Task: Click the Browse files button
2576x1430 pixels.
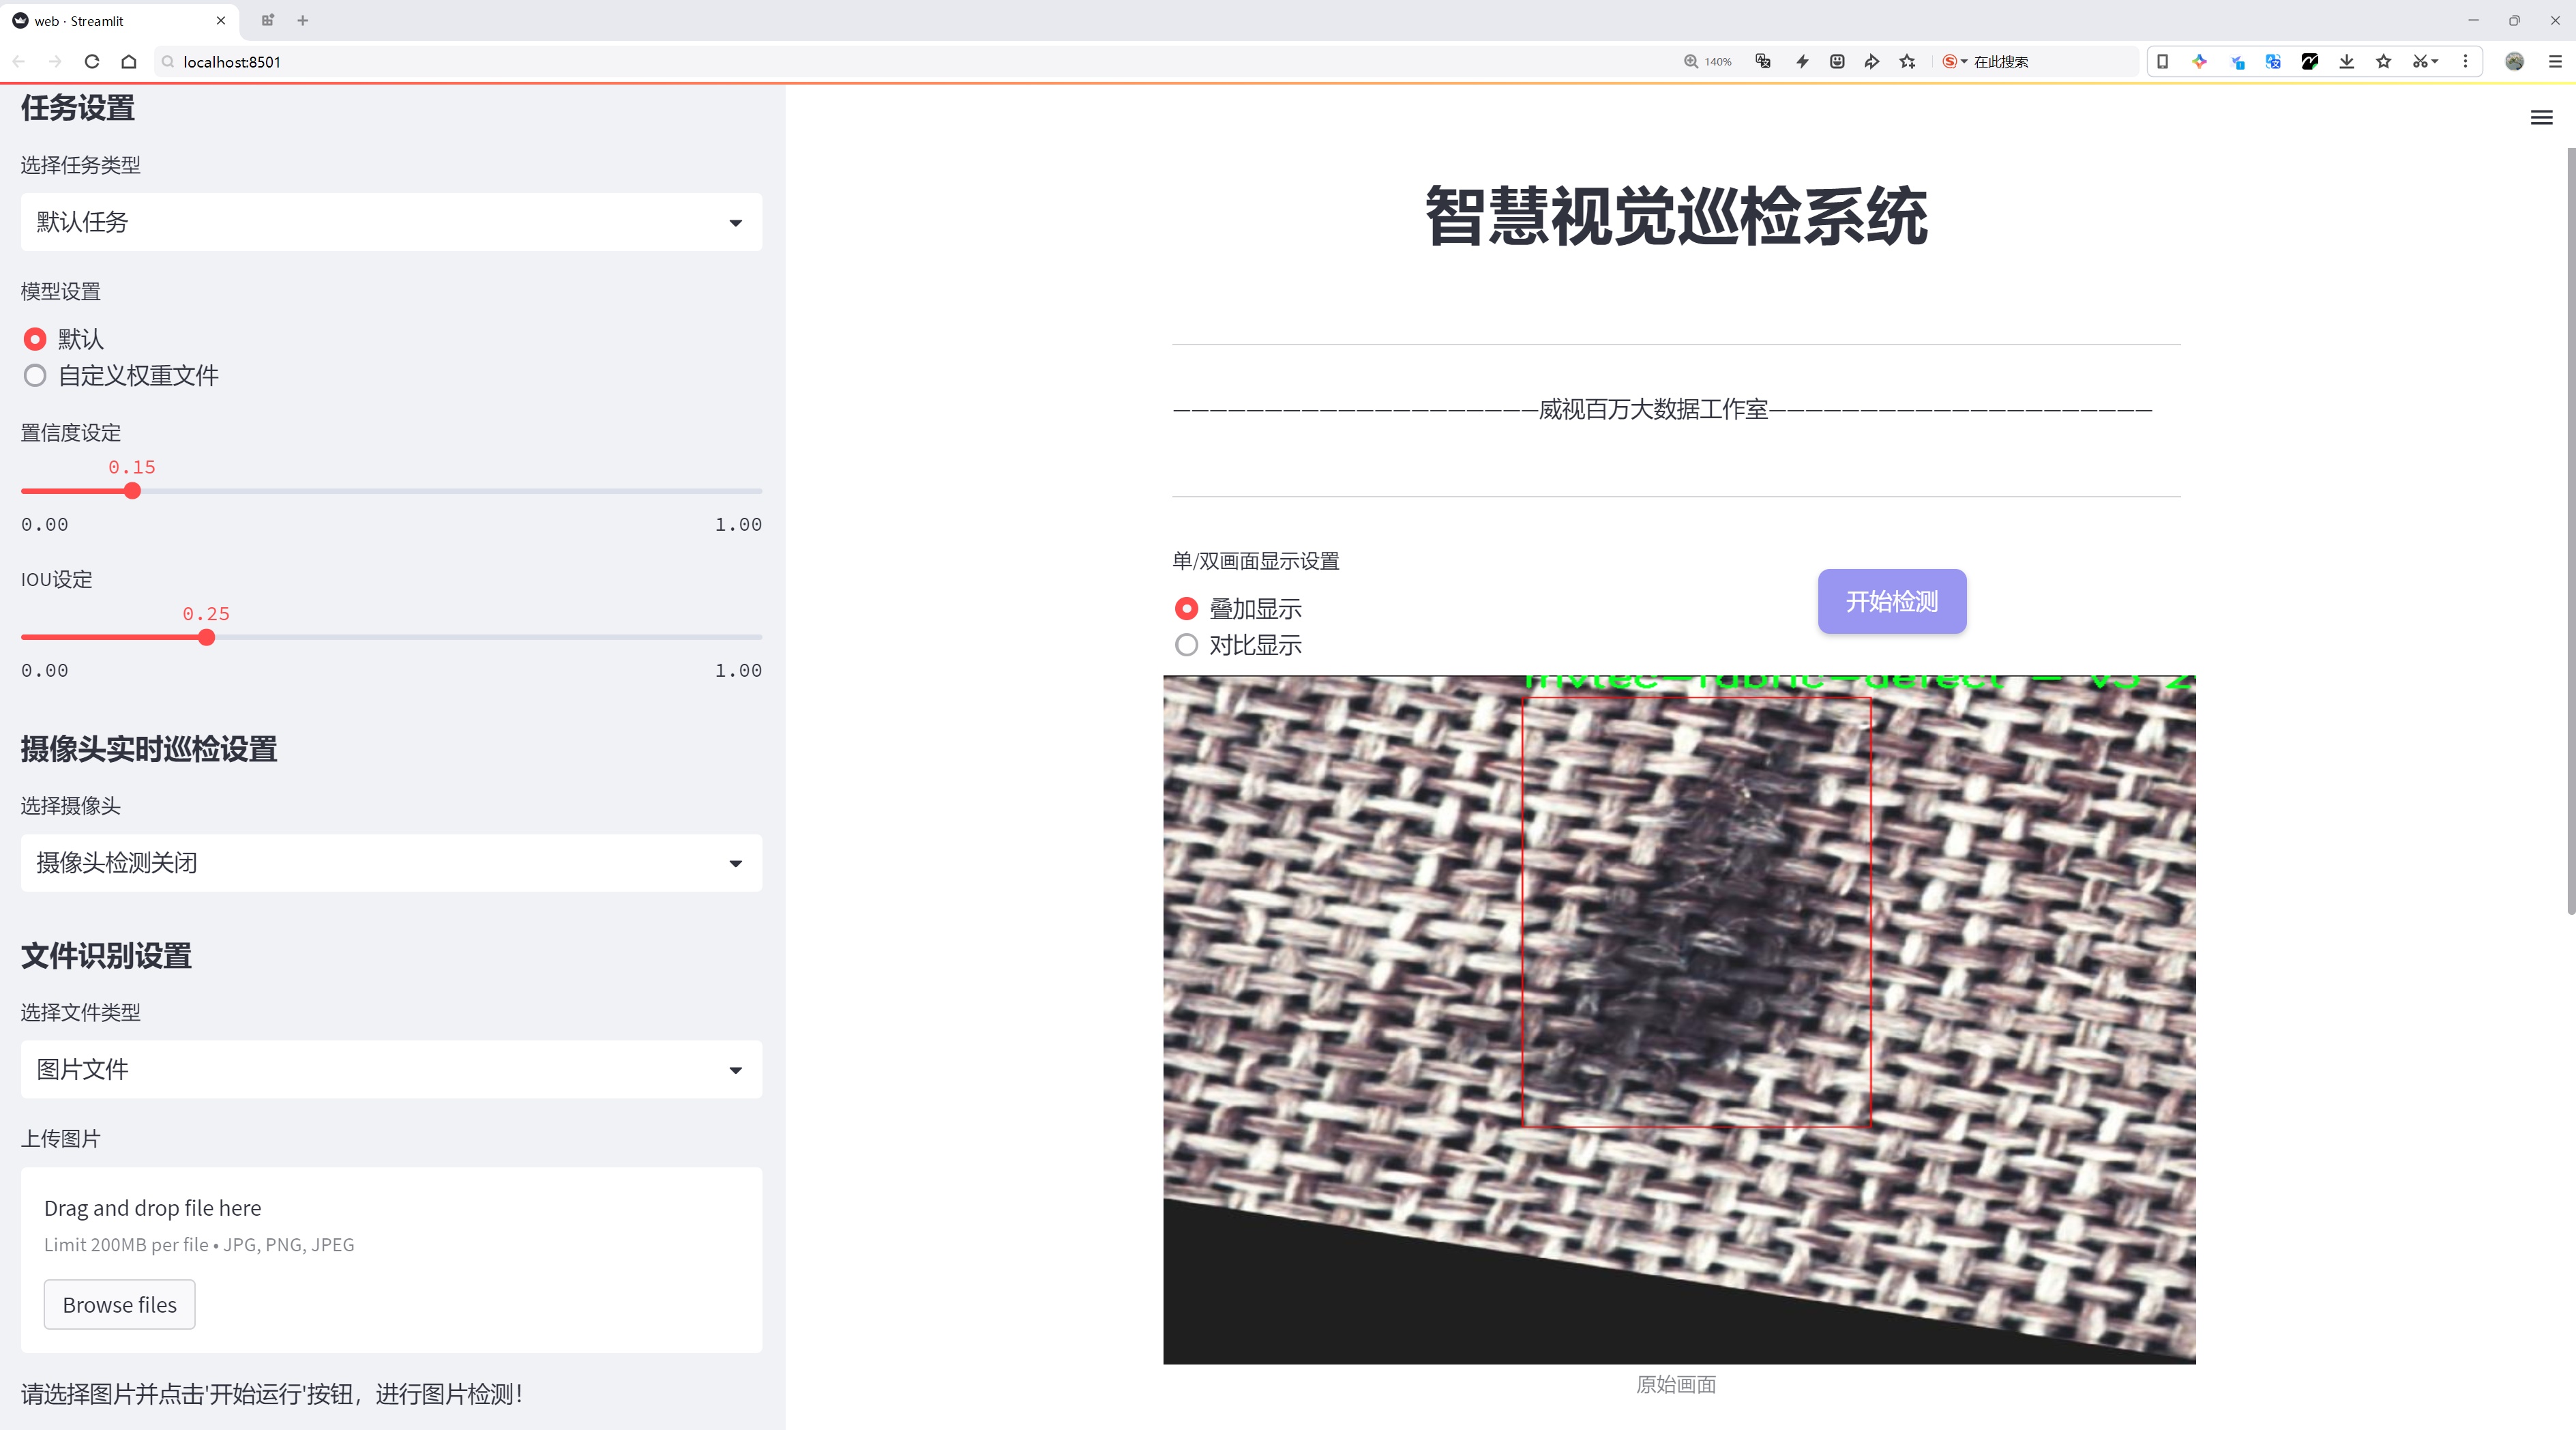Action: [x=119, y=1304]
